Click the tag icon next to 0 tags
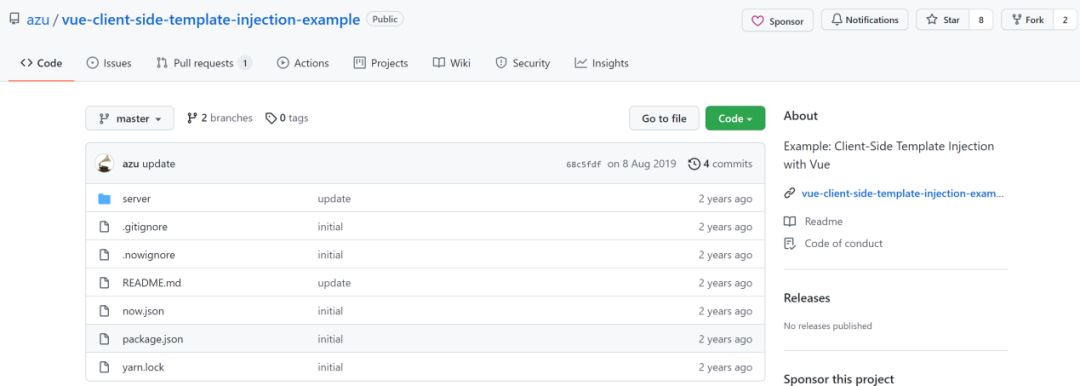 pyautogui.click(x=271, y=119)
